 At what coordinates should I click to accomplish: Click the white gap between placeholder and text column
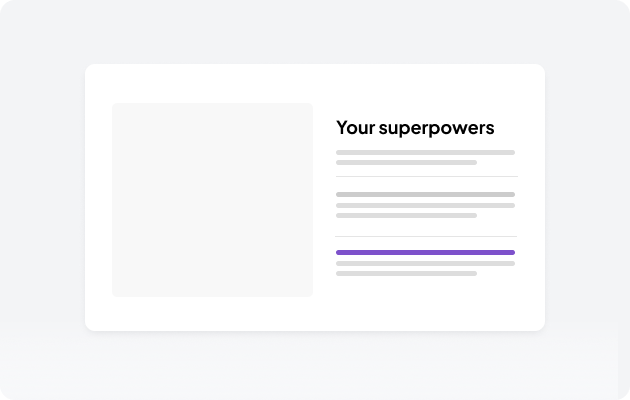click(x=324, y=200)
